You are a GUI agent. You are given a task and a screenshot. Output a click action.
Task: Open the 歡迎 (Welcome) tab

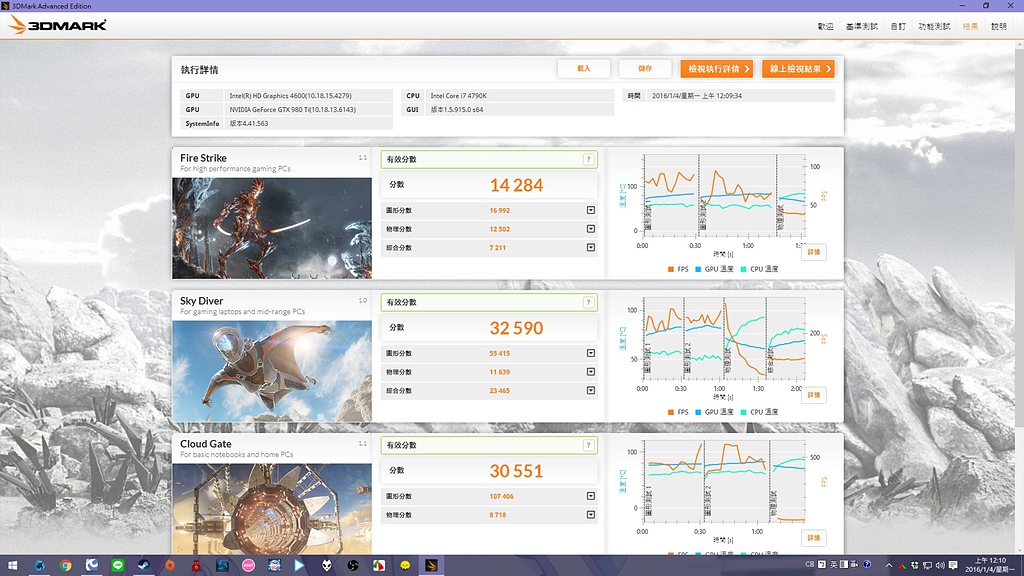click(x=825, y=27)
